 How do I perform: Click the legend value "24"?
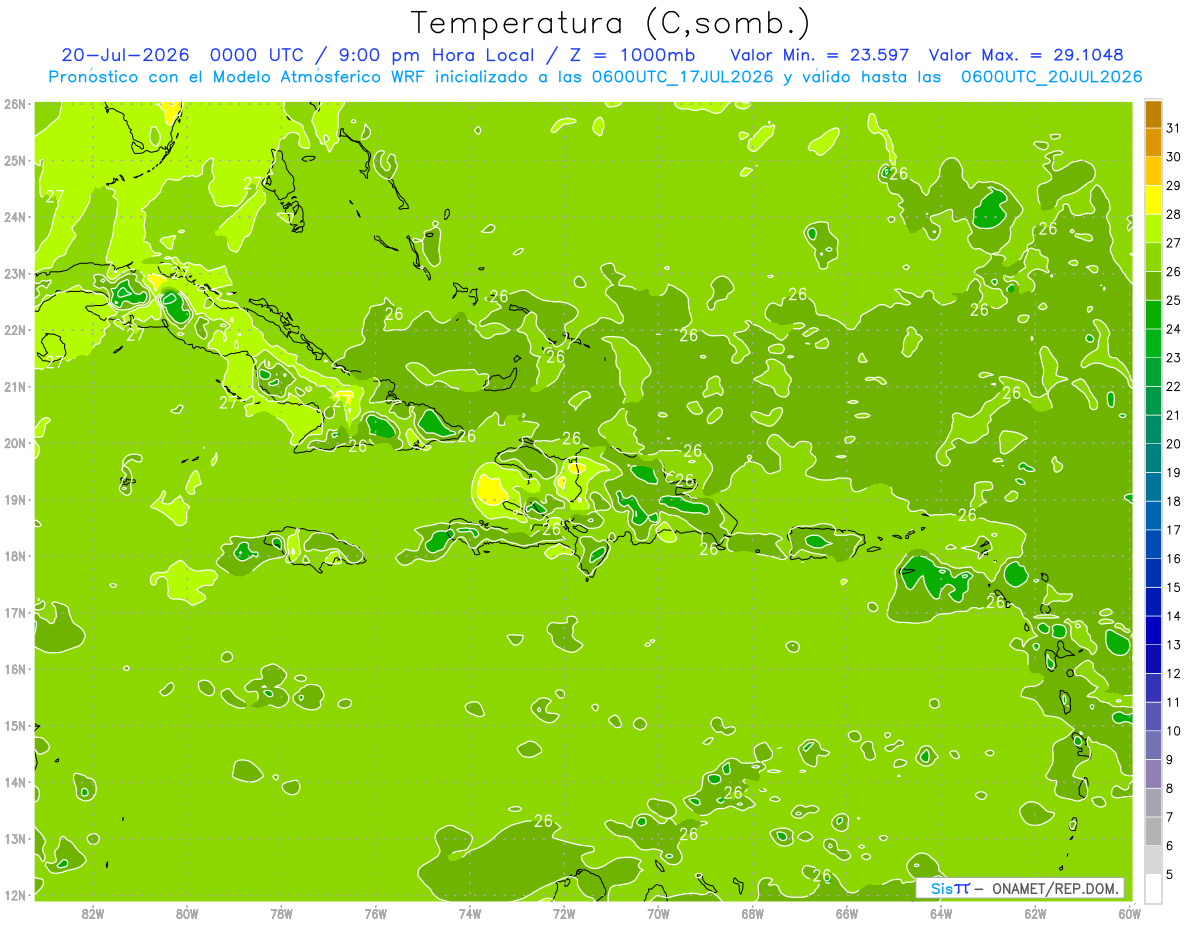tap(1174, 329)
